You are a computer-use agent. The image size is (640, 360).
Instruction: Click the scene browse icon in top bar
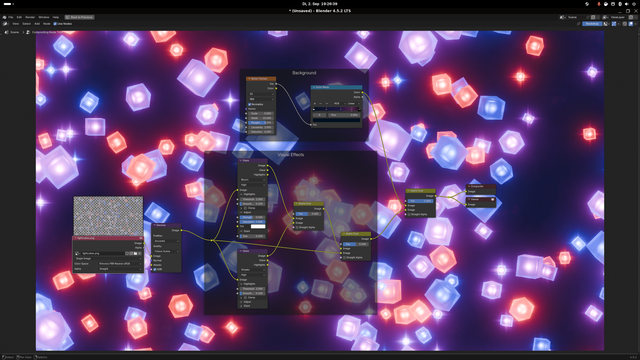click(562, 17)
